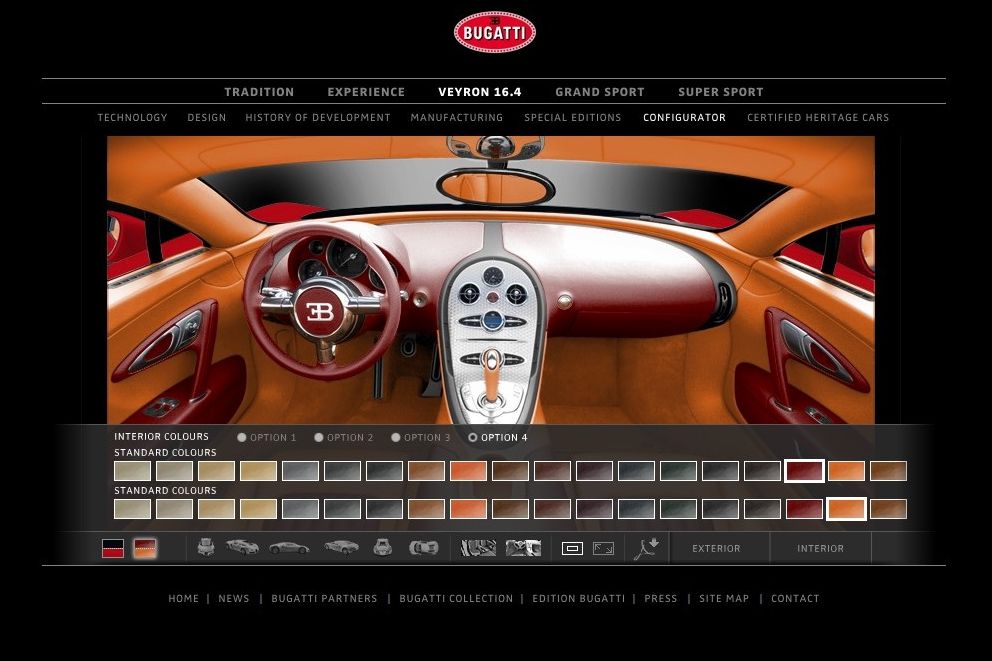The width and height of the screenshot is (992, 661).
Task: Open the Site Map link
Action: [723, 599]
